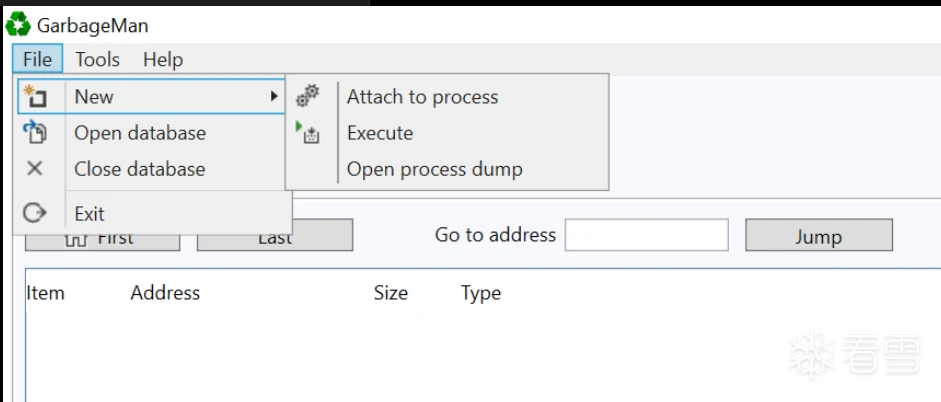
Task: Open the Help menu
Action: 162,59
